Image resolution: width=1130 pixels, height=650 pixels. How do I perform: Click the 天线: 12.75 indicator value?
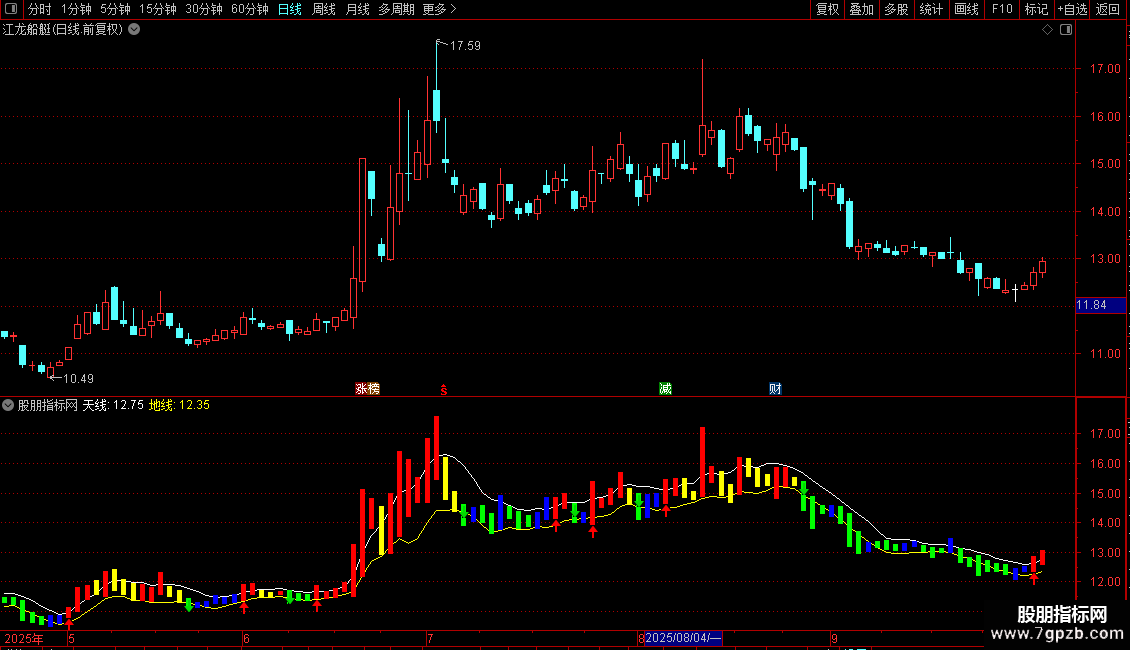tap(113, 405)
